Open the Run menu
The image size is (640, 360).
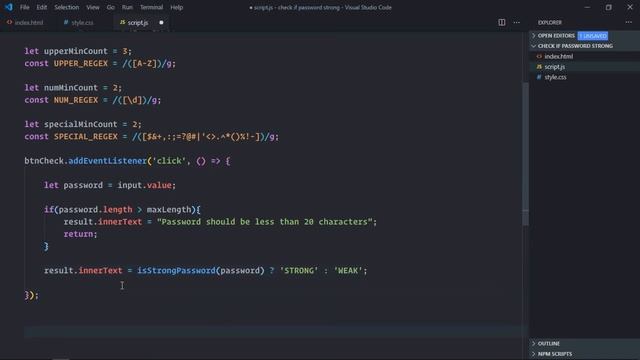click(x=127, y=7)
